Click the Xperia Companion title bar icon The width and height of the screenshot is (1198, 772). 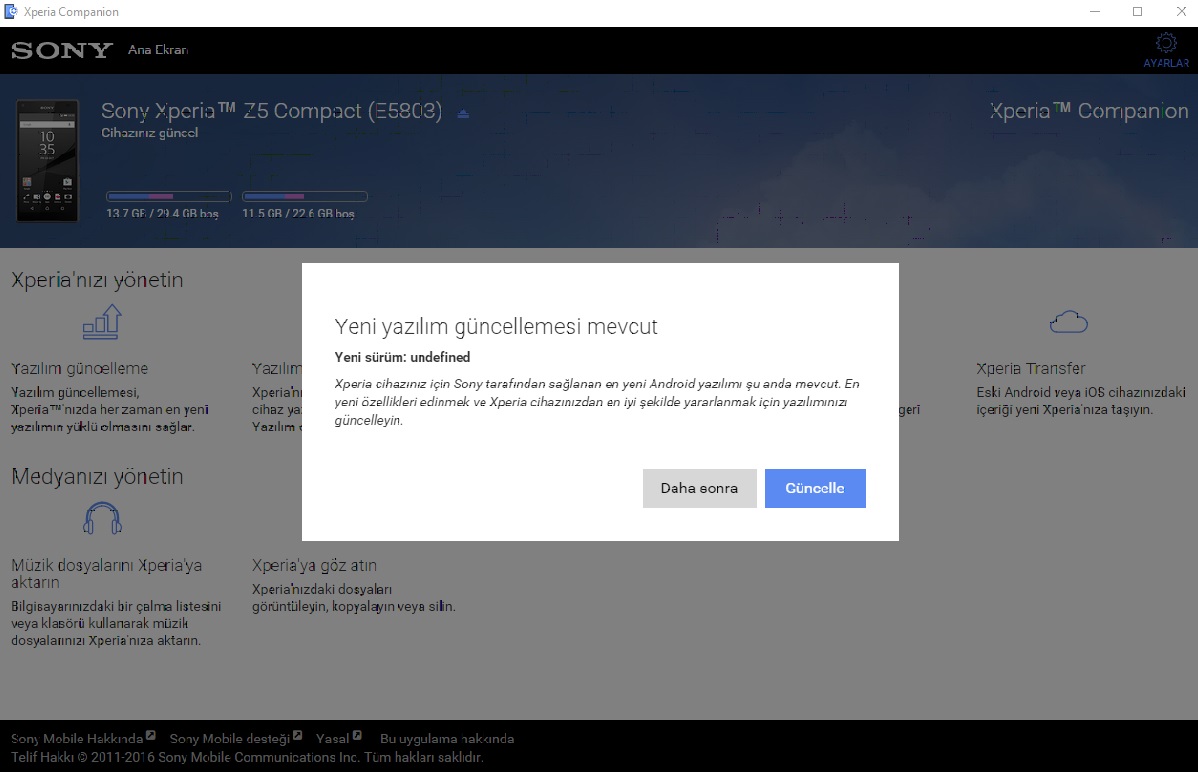click(11, 12)
